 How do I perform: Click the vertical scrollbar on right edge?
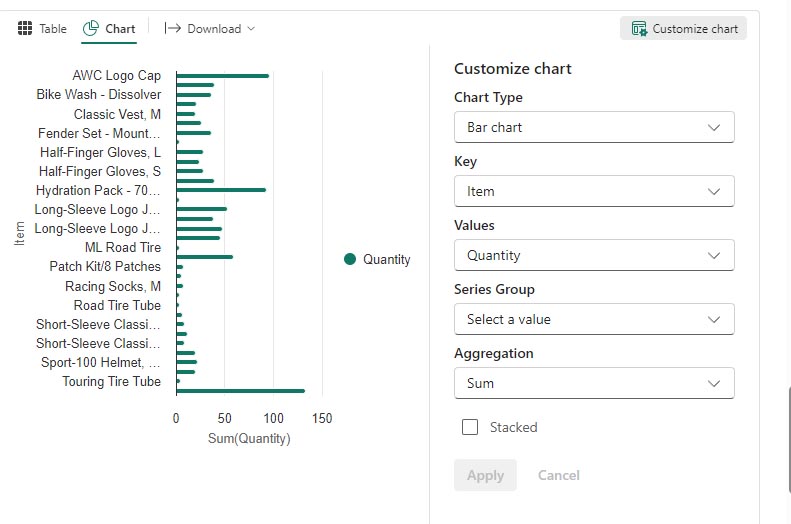click(x=789, y=440)
